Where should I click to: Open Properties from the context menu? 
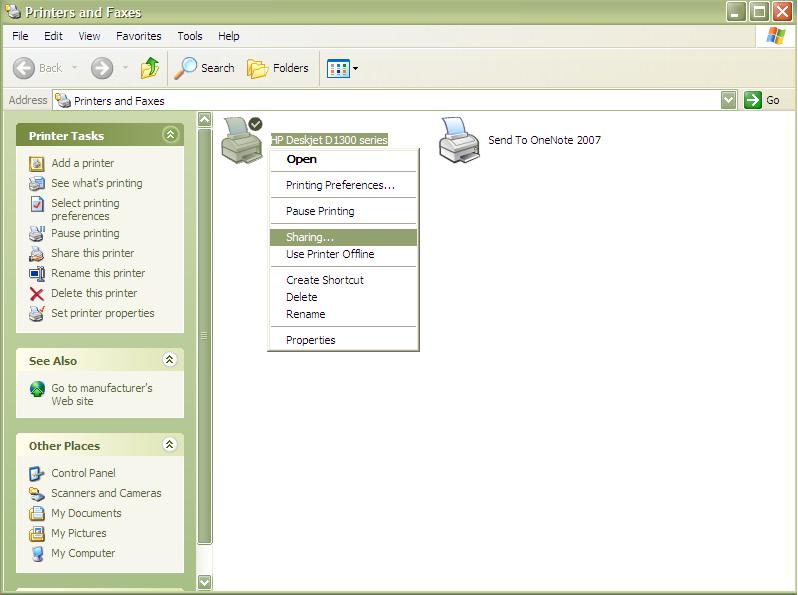click(x=344, y=340)
